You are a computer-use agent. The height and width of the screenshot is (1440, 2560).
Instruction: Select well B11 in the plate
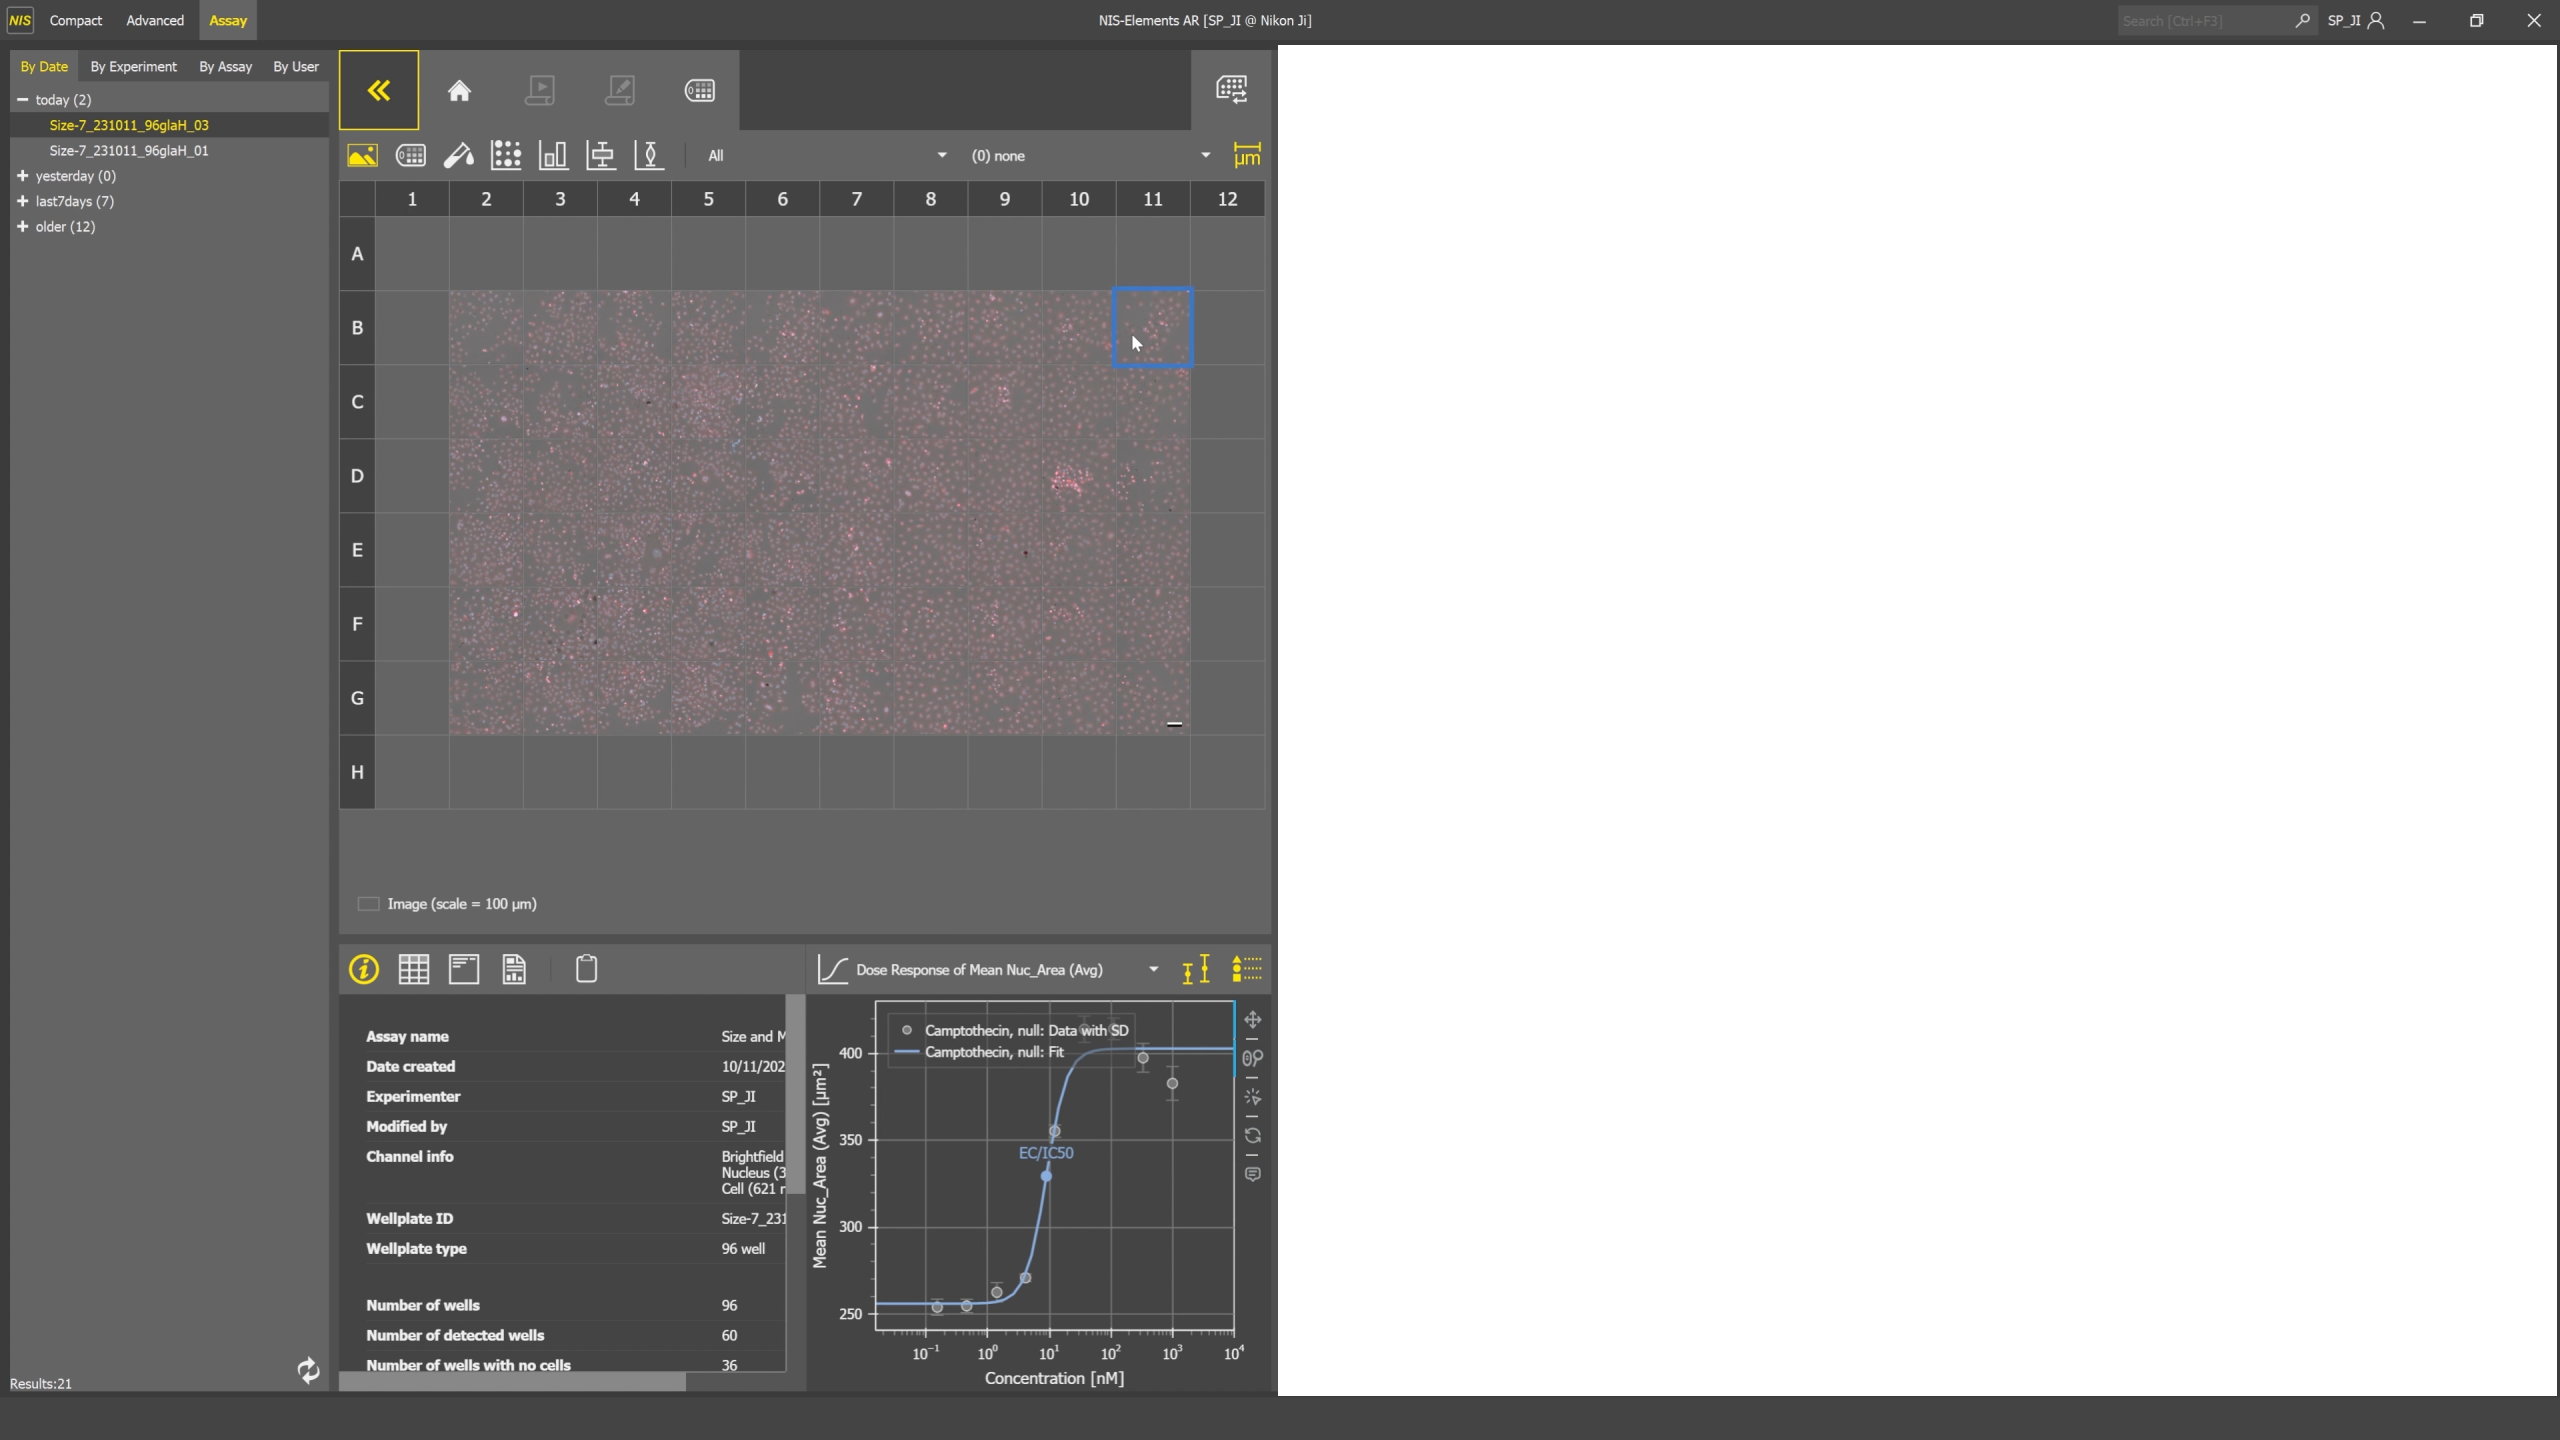click(1152, 327)
